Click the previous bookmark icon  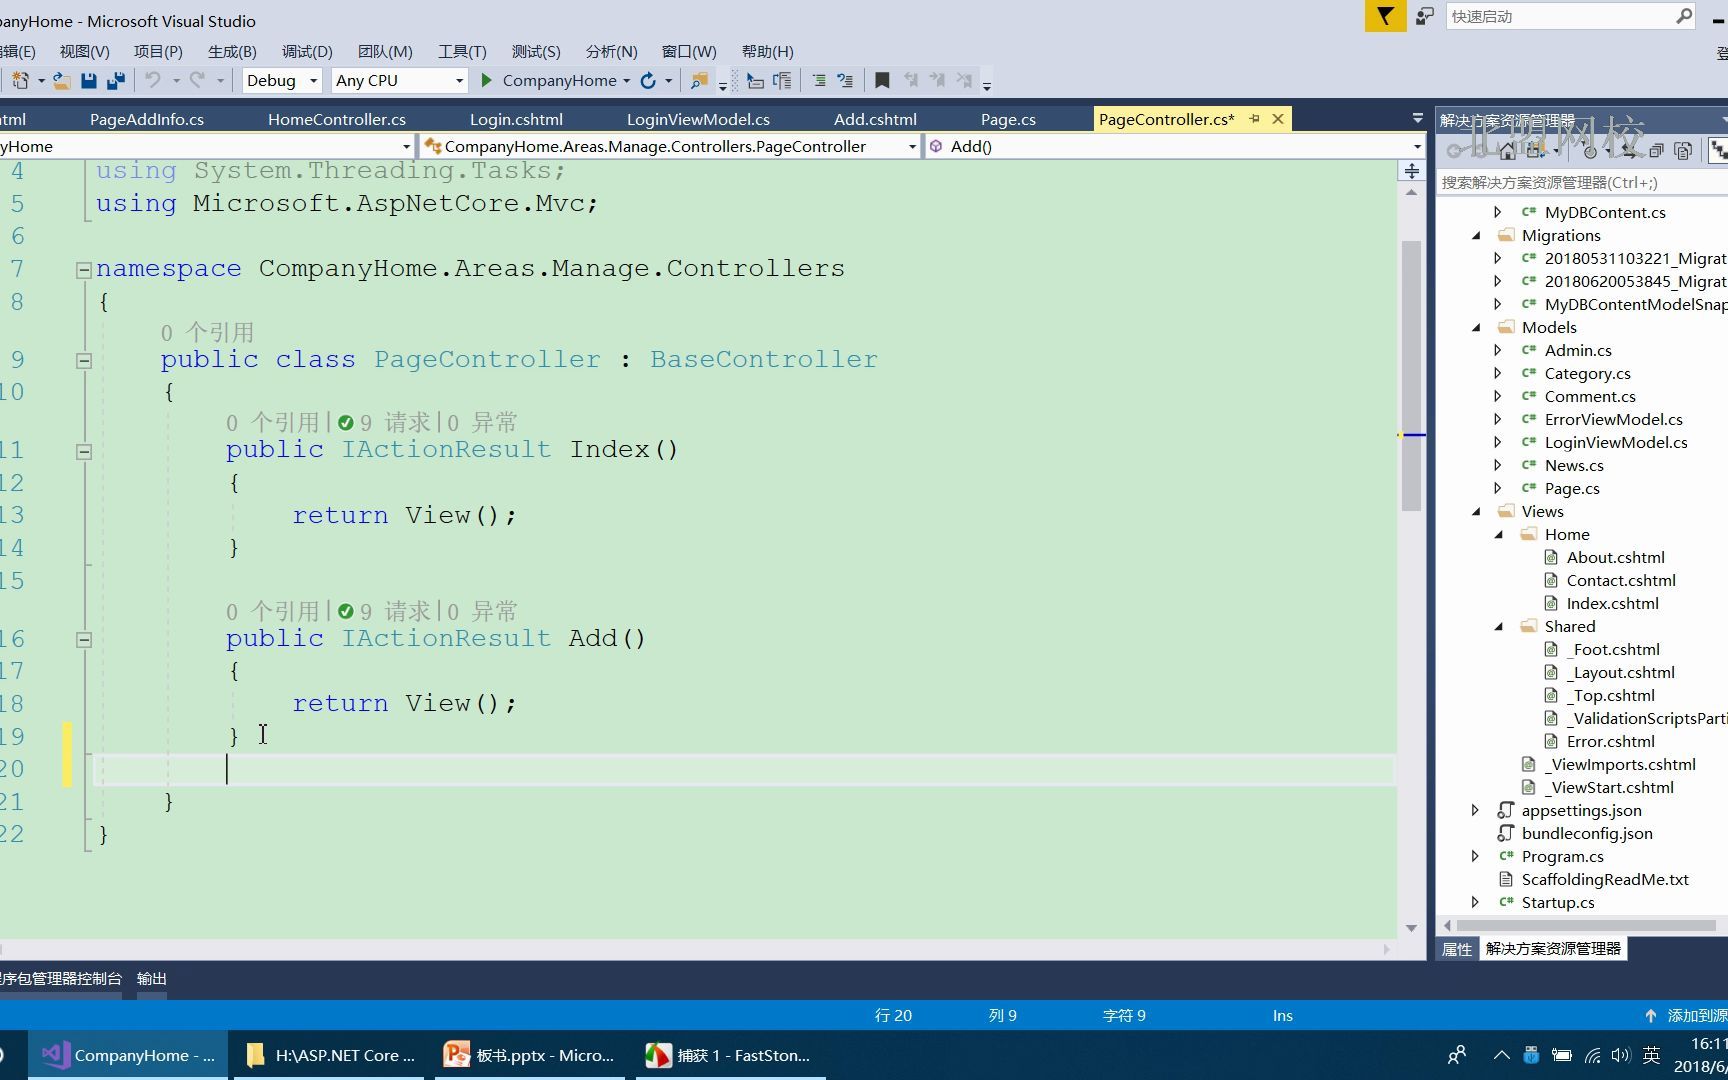click(x=911, y=80)
